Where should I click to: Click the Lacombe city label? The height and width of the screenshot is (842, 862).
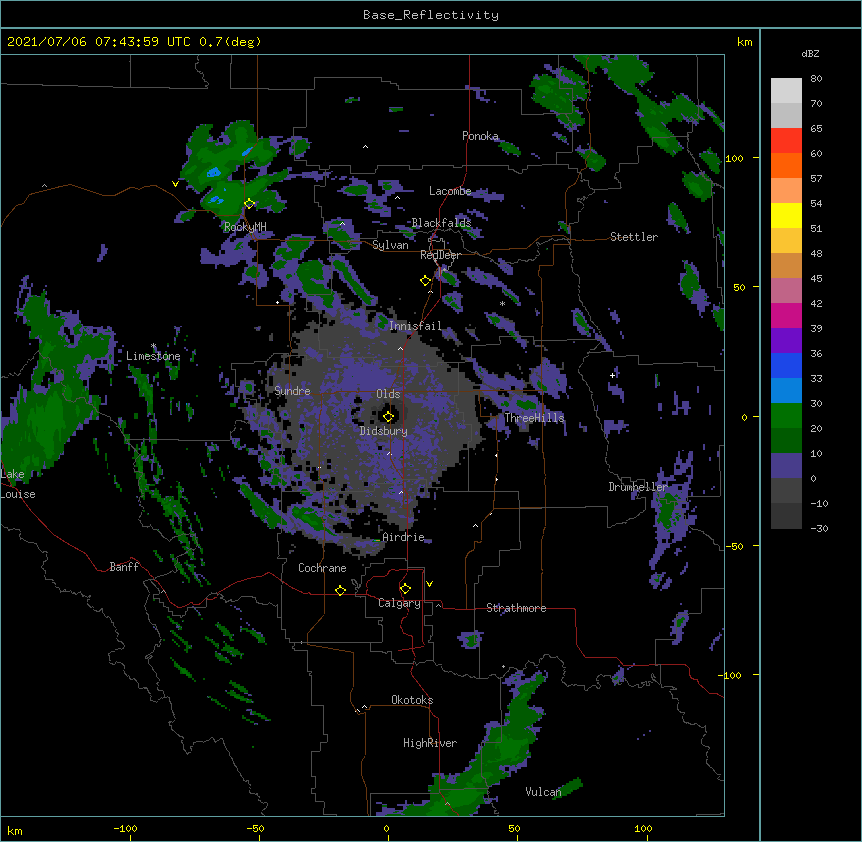coord(450,191)
